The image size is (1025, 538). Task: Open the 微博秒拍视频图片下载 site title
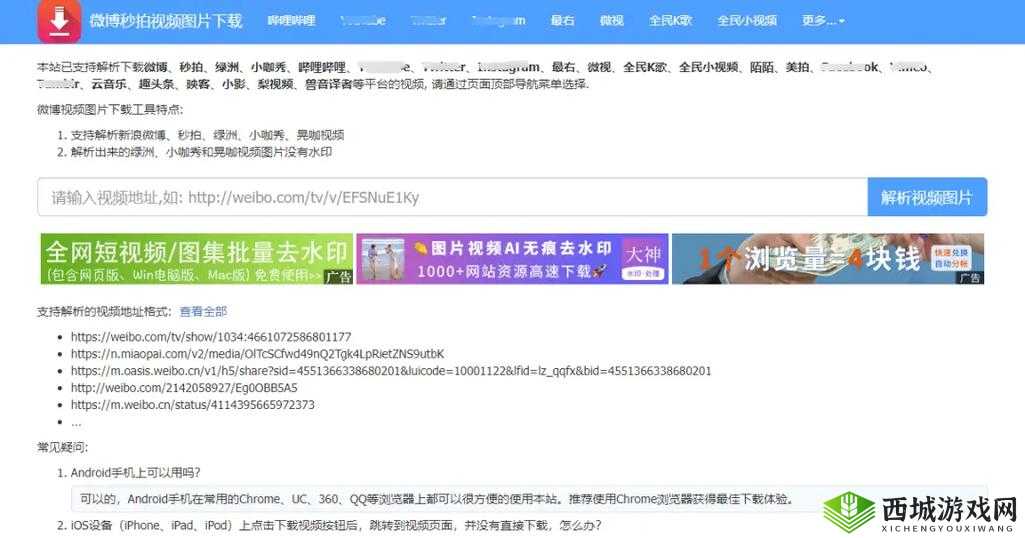(x=166, y=21)
